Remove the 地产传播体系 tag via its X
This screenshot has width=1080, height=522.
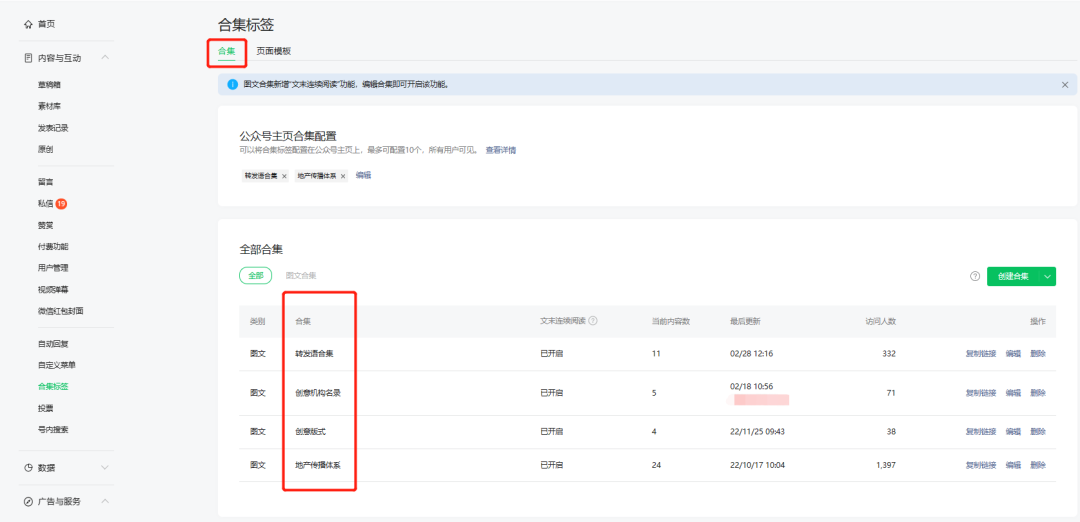[343, 176]
